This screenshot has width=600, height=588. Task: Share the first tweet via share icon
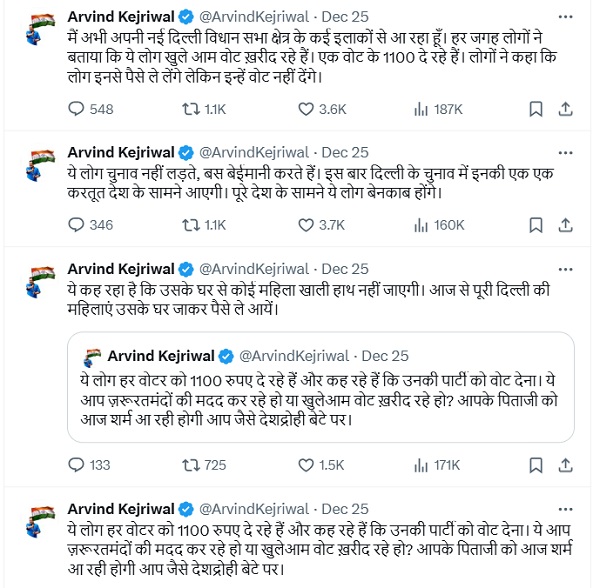click(x=565, y=108)
